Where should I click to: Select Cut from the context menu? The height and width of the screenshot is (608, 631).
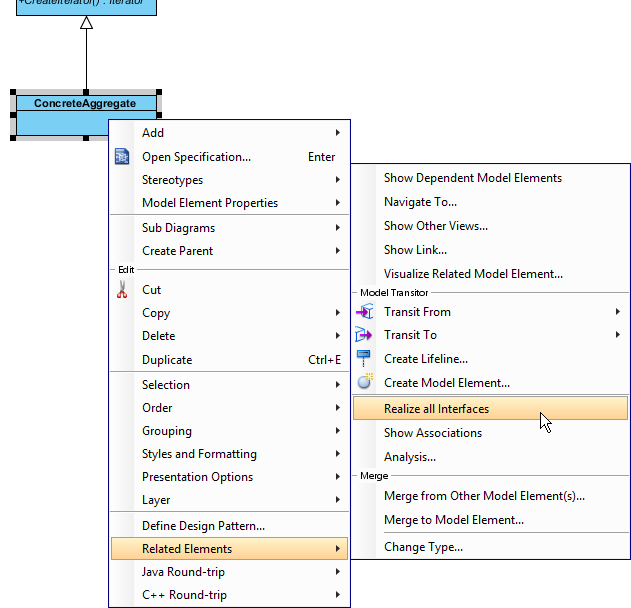(229, 290)
